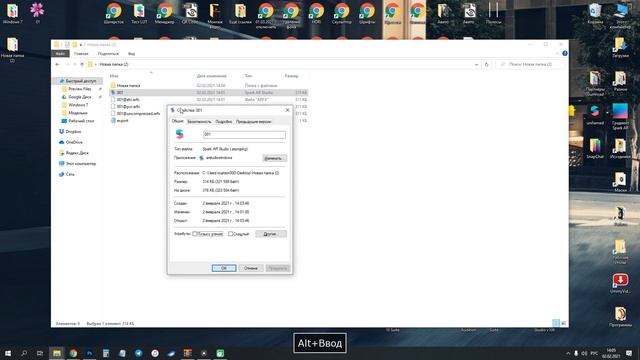Screen dimensions: 640x360
Task: Open the Windows 7 desktop shortcut
Action: (x=12, y=13)
